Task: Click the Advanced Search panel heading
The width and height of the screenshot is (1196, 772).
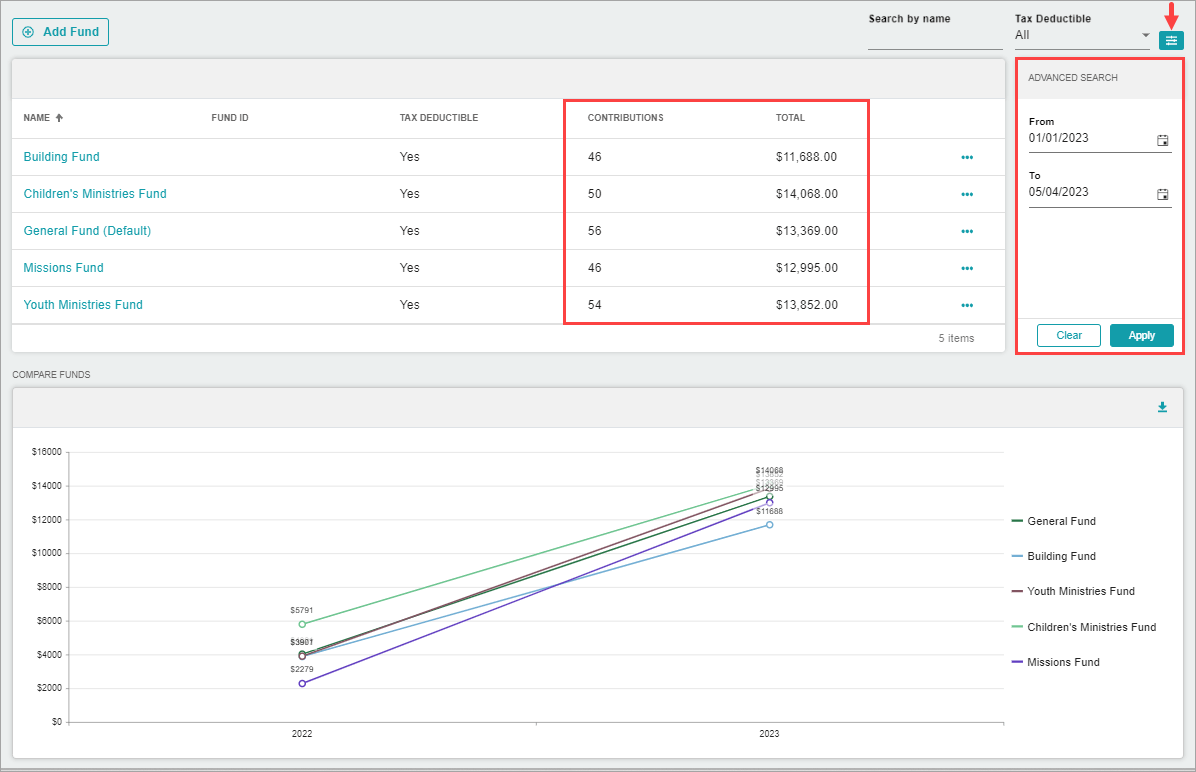Action: coord(1072,78)
